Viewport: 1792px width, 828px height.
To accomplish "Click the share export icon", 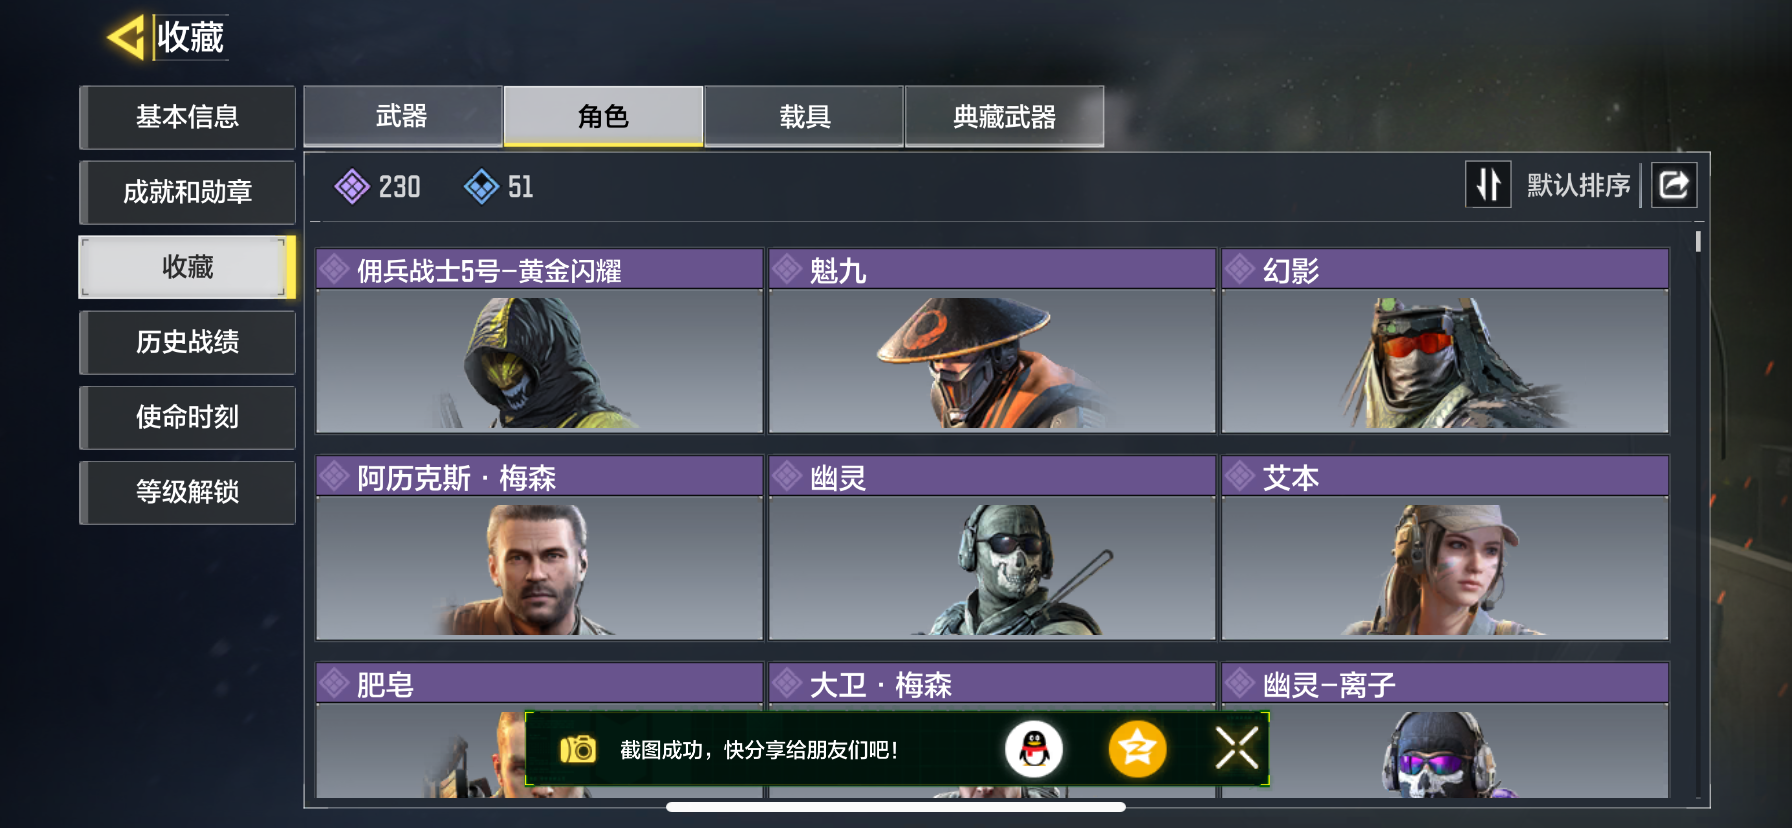I will click(x=1674, y=185).
